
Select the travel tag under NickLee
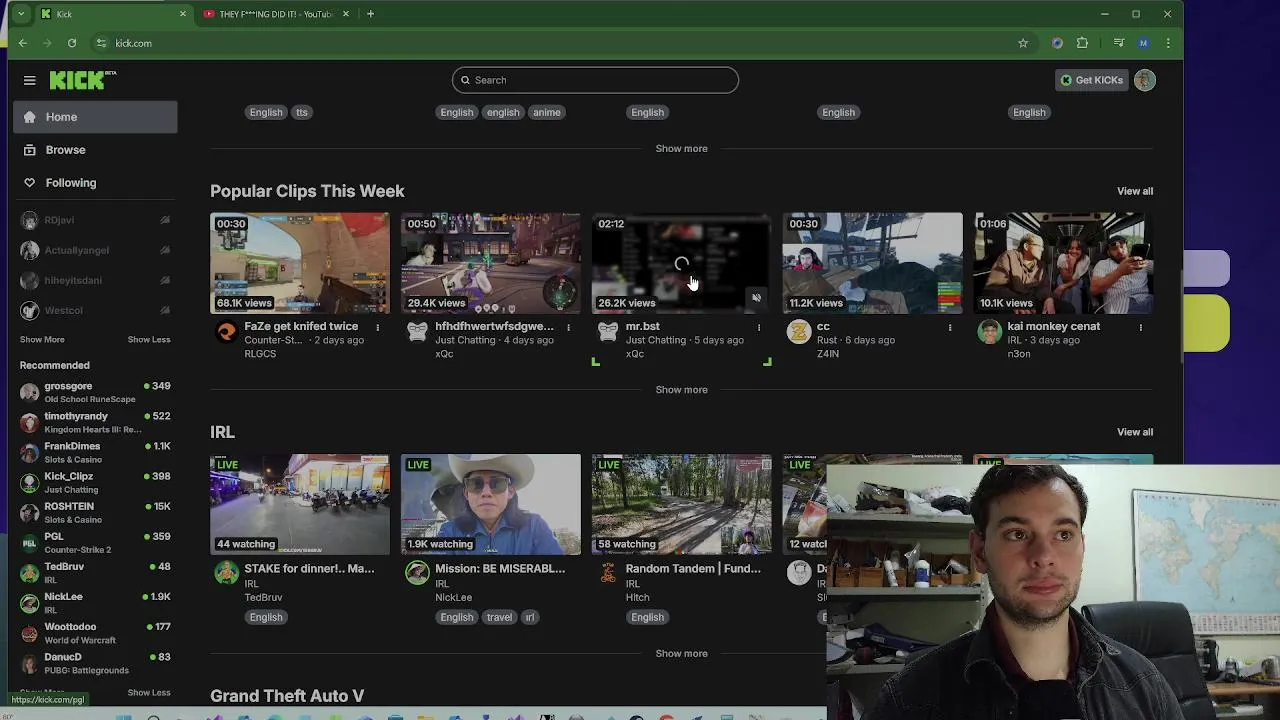click(x=499, y=617)
